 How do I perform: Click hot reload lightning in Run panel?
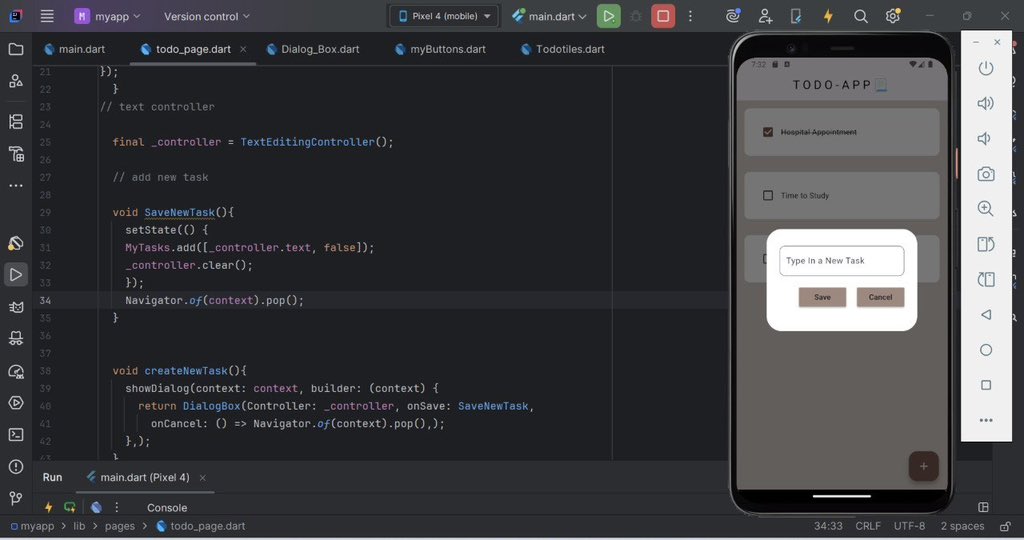(48, 507)
